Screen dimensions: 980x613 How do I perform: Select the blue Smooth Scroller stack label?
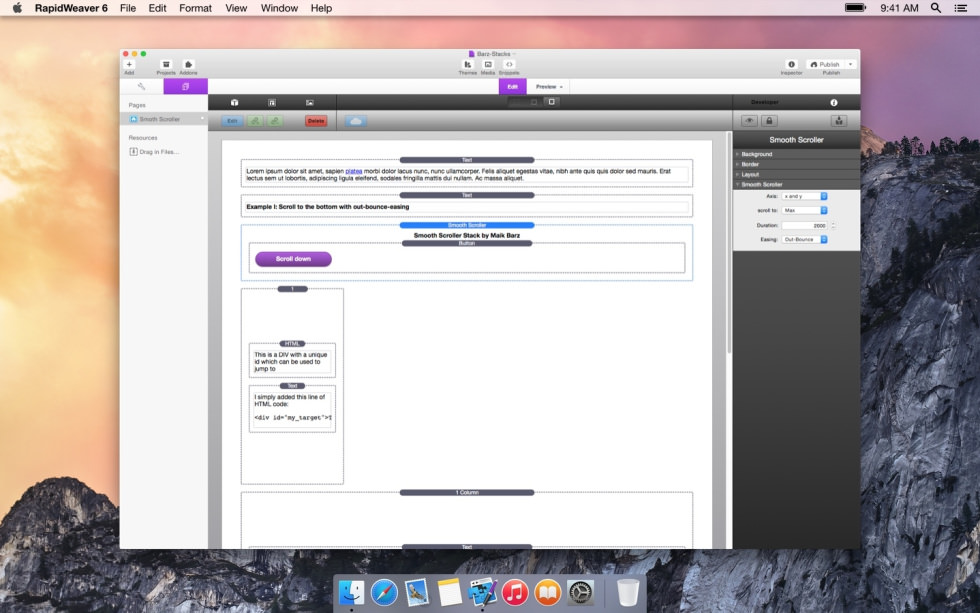click(x=467, y=225)
